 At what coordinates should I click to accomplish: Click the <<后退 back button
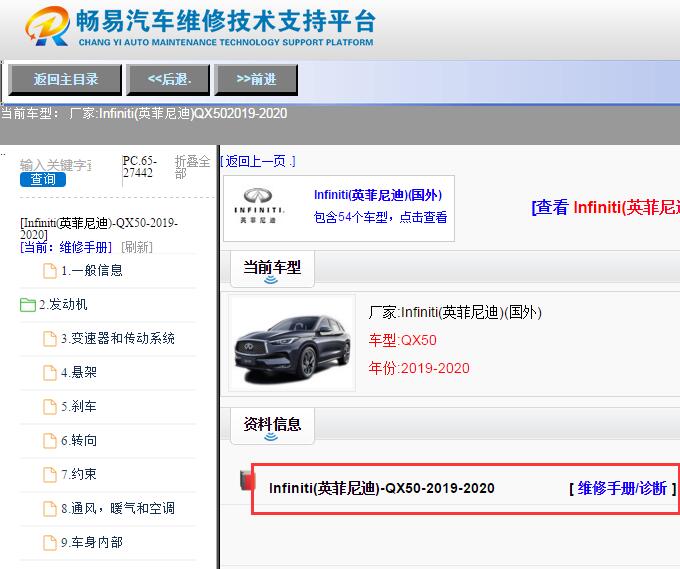[x=168, y=79]
